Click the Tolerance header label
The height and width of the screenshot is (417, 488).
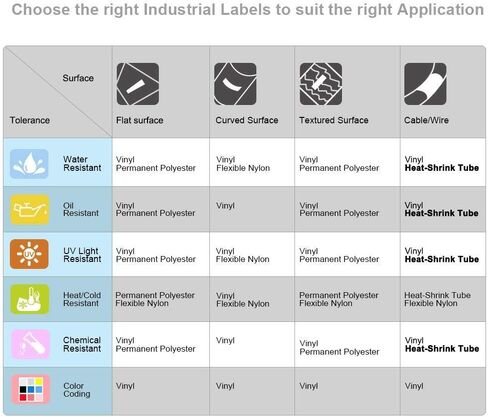[30, 120]
